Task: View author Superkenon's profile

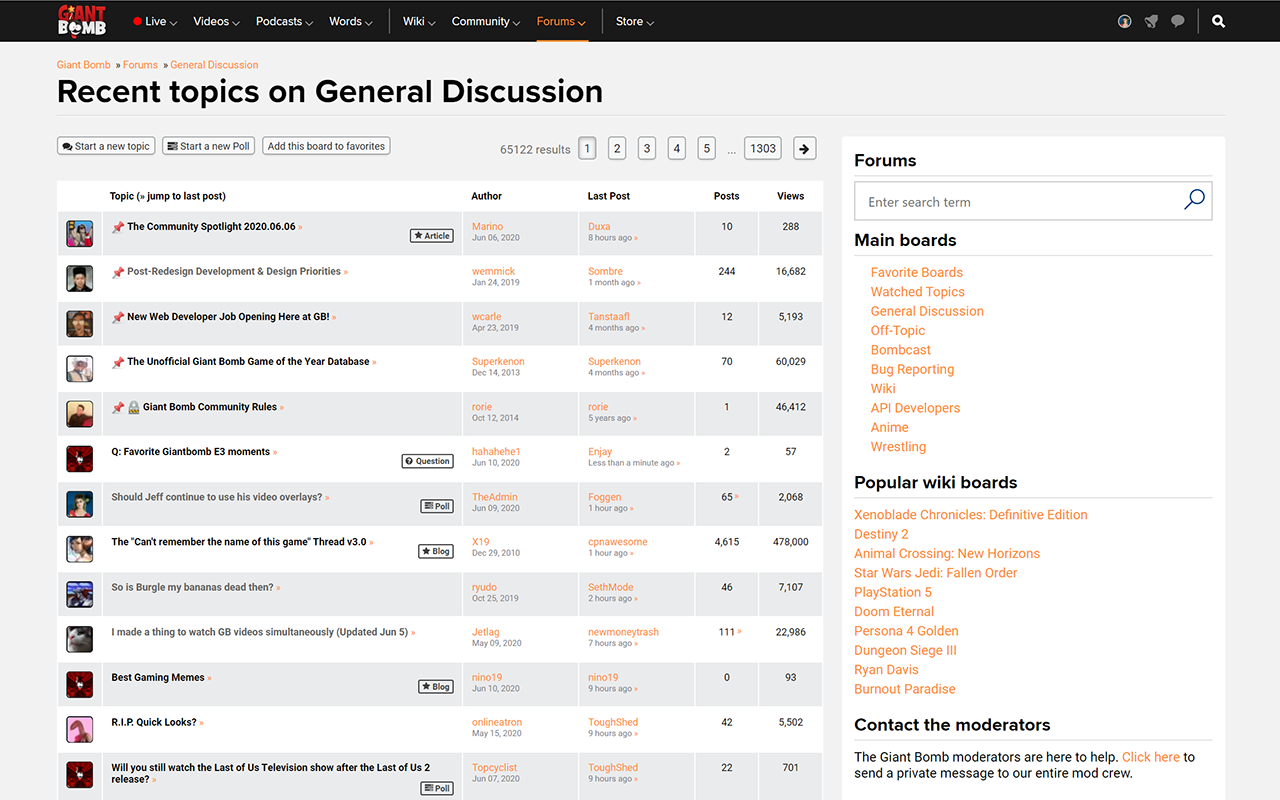Action: [498, 362]
